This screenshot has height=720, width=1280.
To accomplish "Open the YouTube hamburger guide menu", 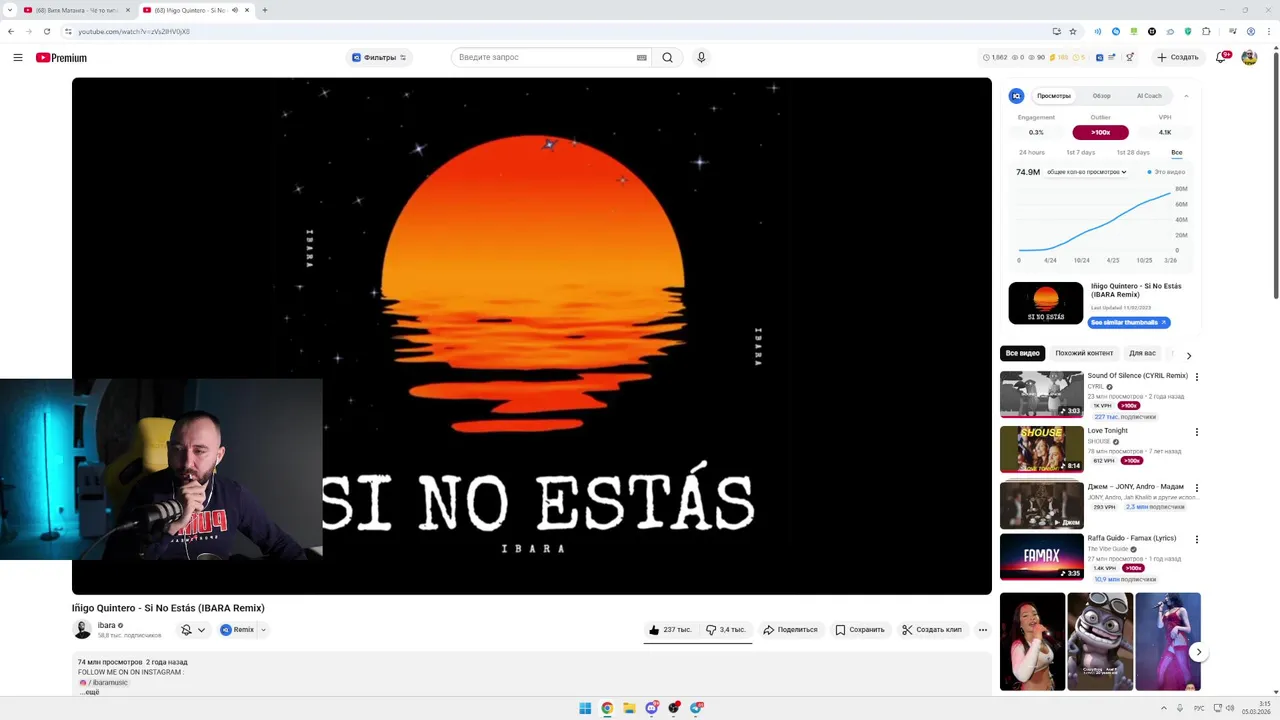I will coord(18,58).
